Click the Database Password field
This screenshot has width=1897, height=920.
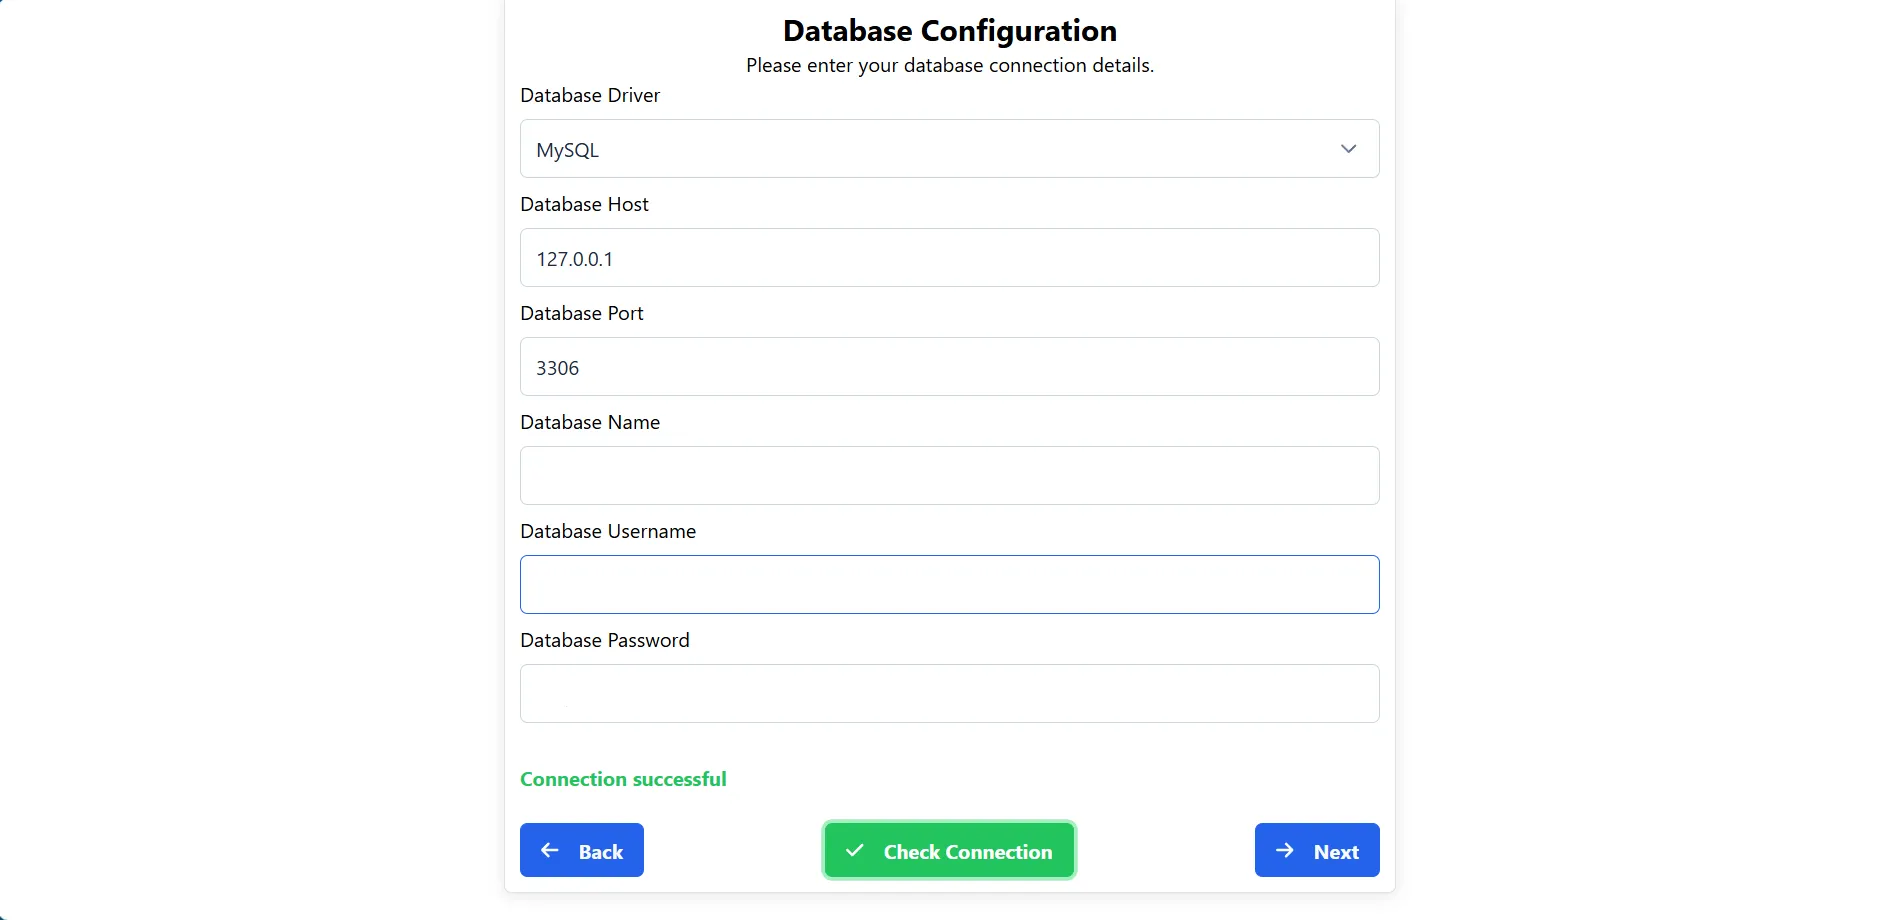(x=949, y=693)
